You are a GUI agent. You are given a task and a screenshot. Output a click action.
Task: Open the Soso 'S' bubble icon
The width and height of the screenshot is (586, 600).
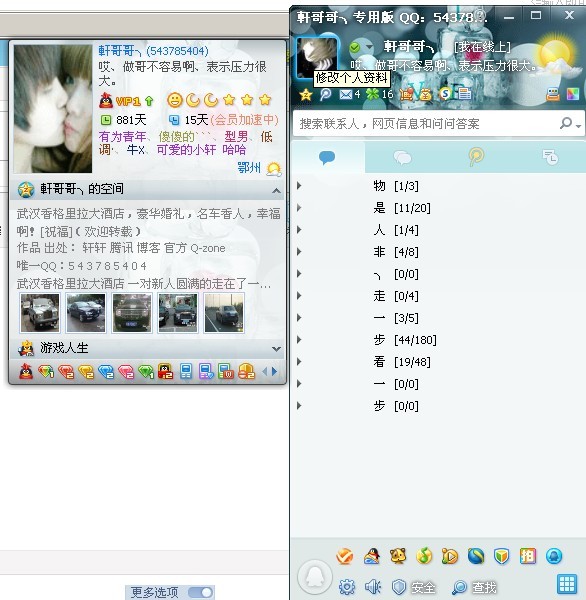pyautogui.click(x=445, y=94)
